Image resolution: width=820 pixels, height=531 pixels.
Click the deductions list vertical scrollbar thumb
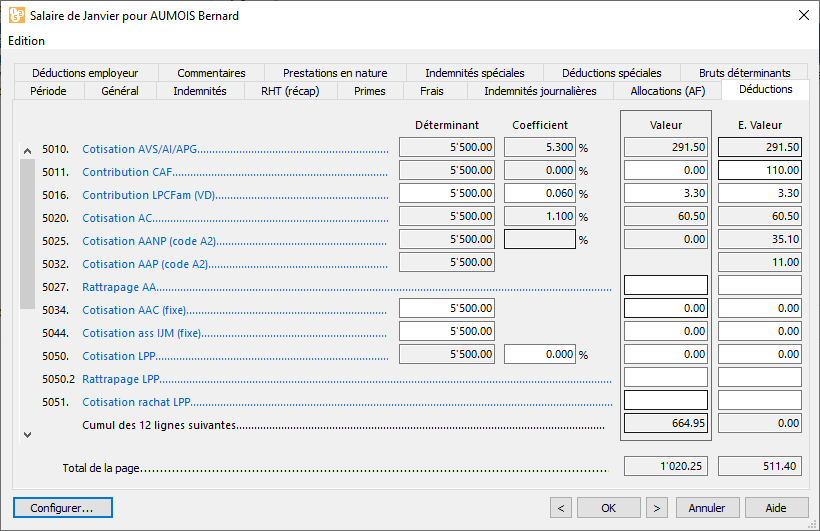point(28,234)
